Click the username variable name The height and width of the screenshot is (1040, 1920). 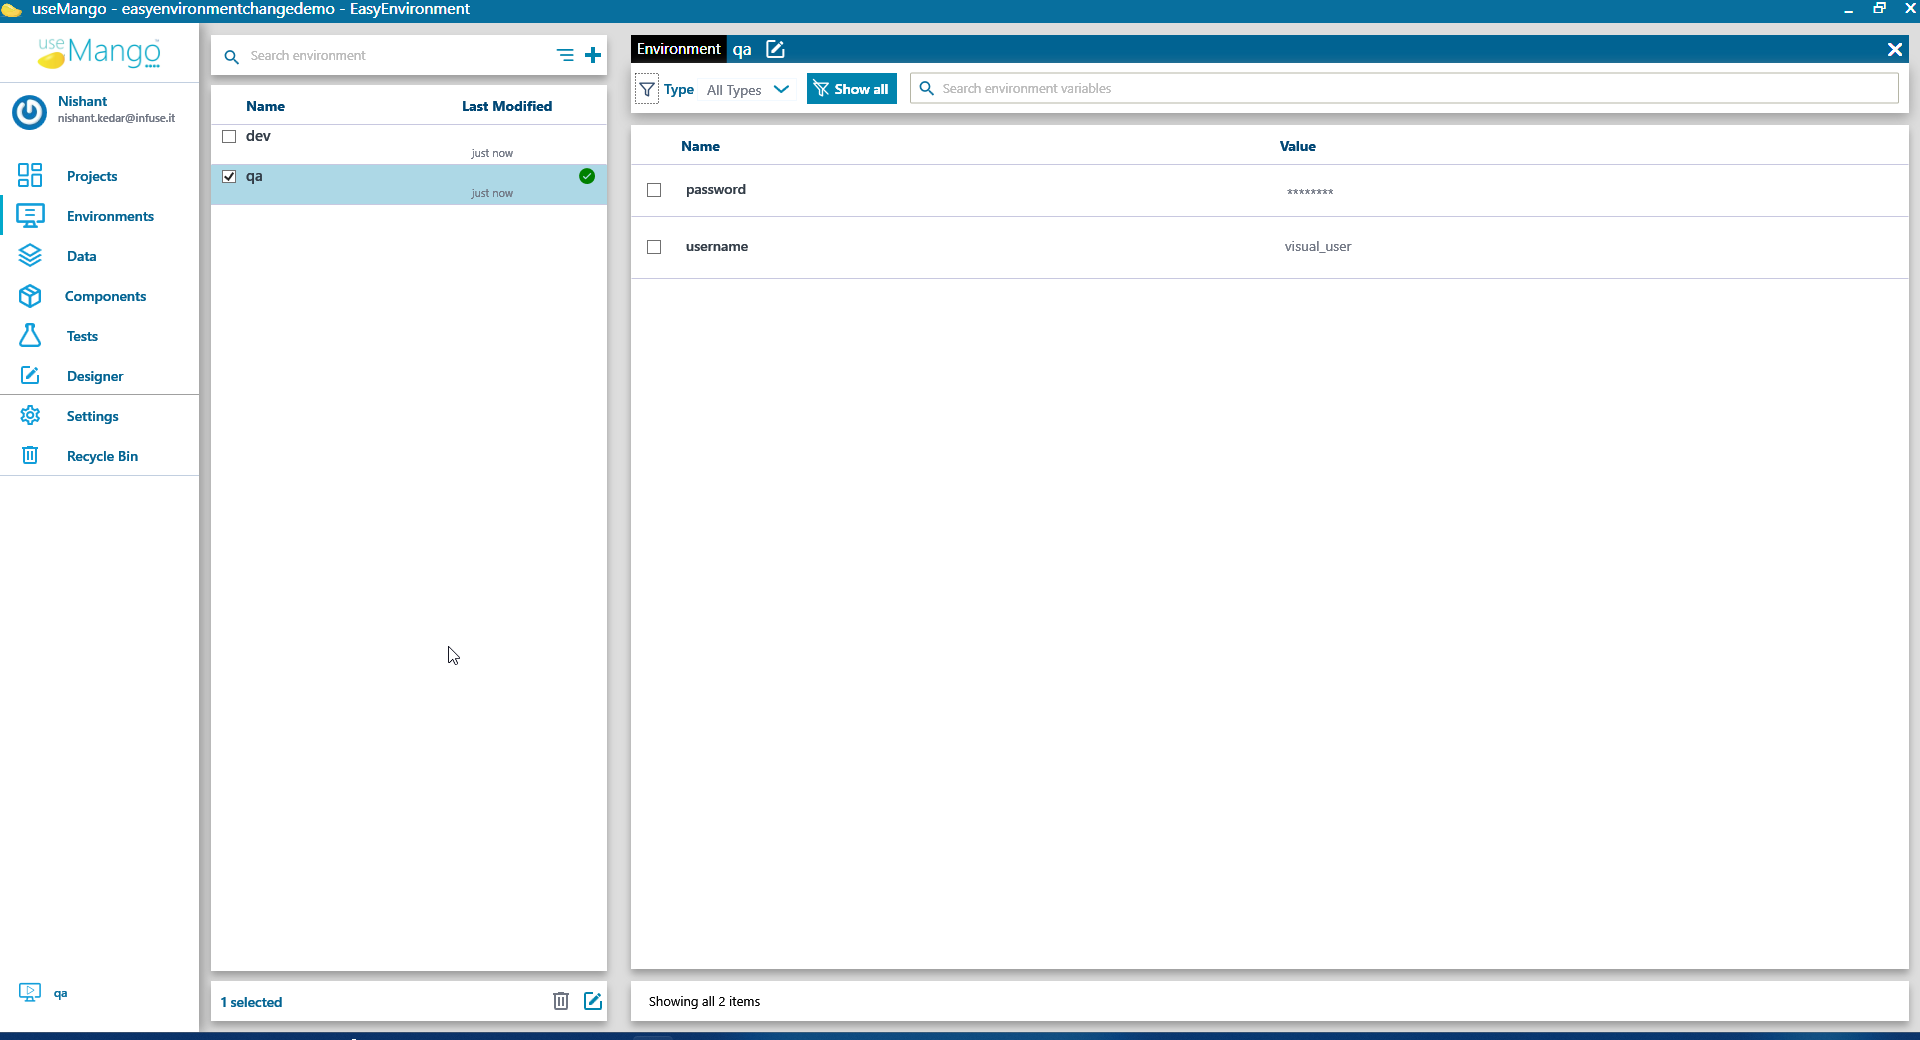(x=716, y=247)
